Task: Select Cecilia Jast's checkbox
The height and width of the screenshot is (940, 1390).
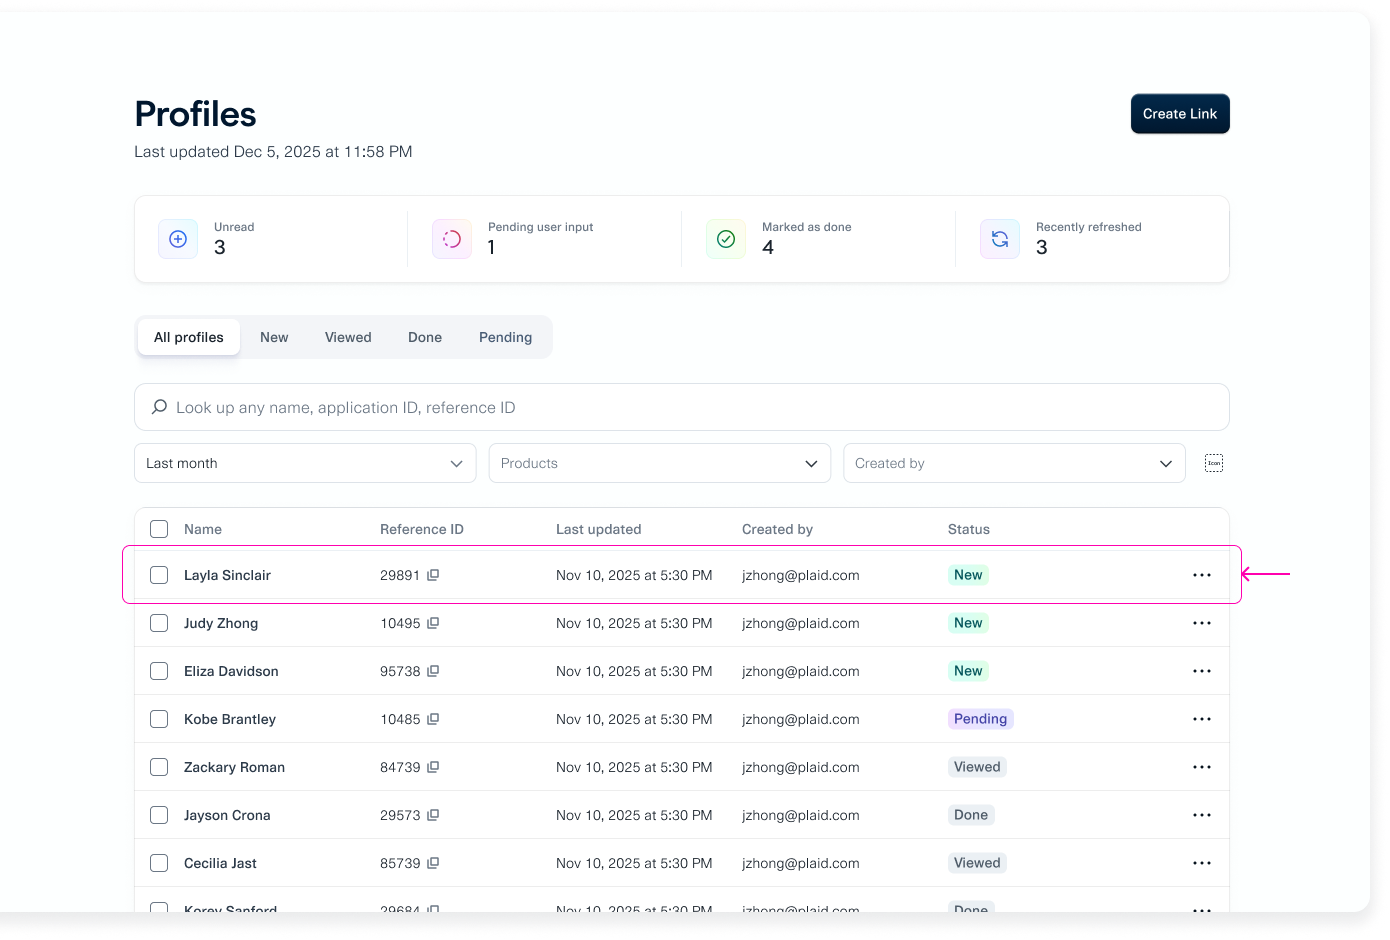Action: (x=159, y=863)
